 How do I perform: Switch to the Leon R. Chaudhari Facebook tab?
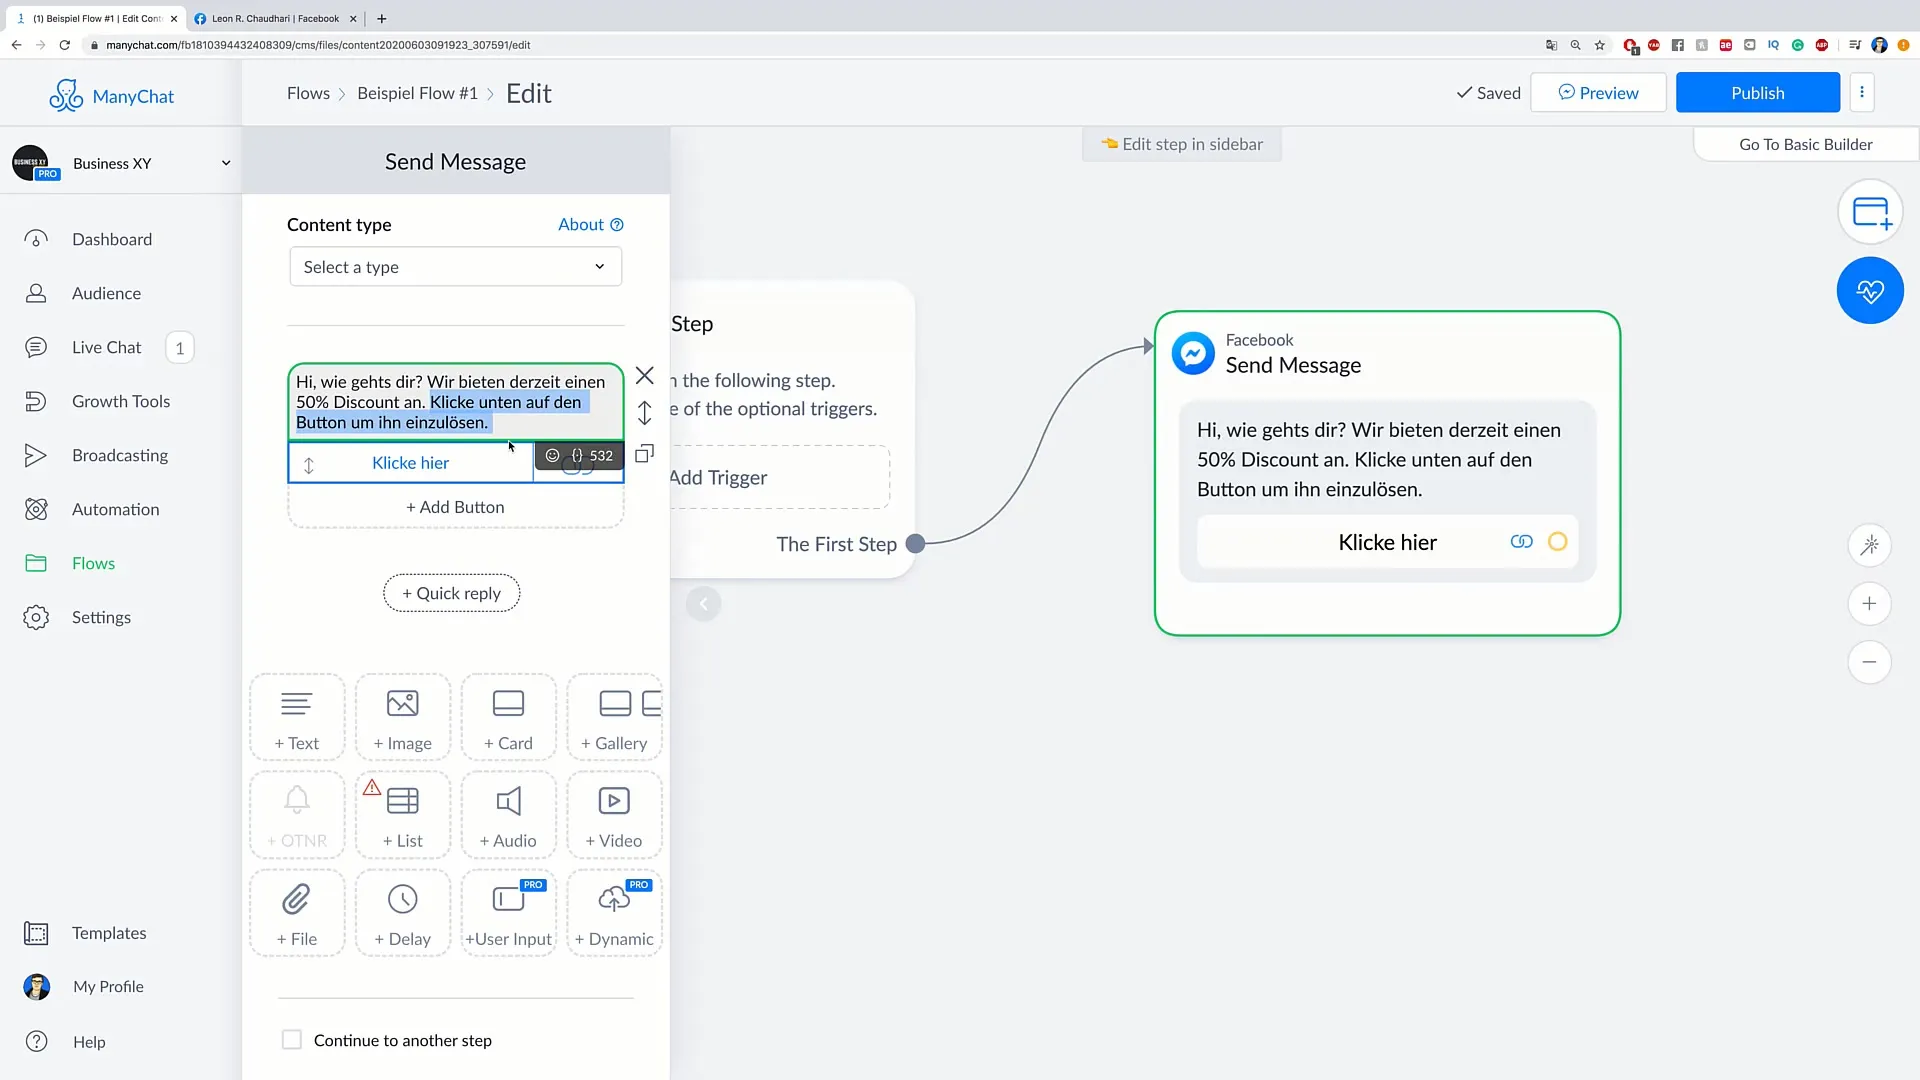tap(273, 18)
